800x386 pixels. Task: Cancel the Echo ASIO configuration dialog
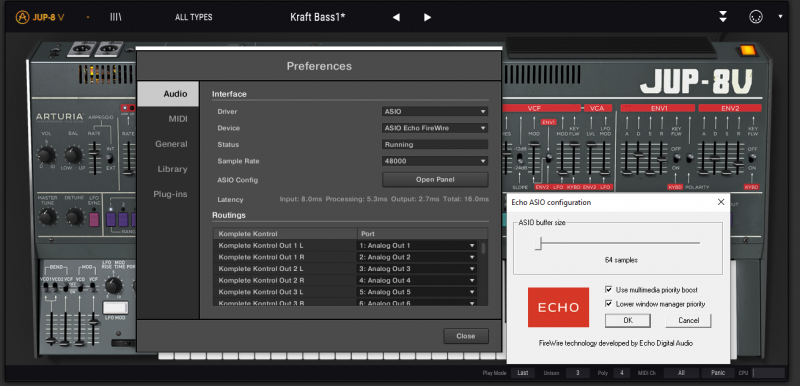[688, 321]
